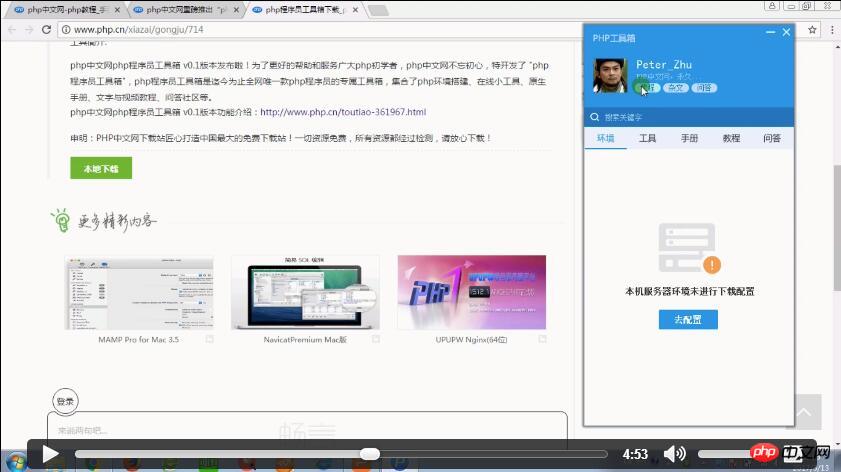Click the MAMP Pro for Mac 3.5 caption
Image resolution: width=841 pixels, height=472 pixels.
138,340
